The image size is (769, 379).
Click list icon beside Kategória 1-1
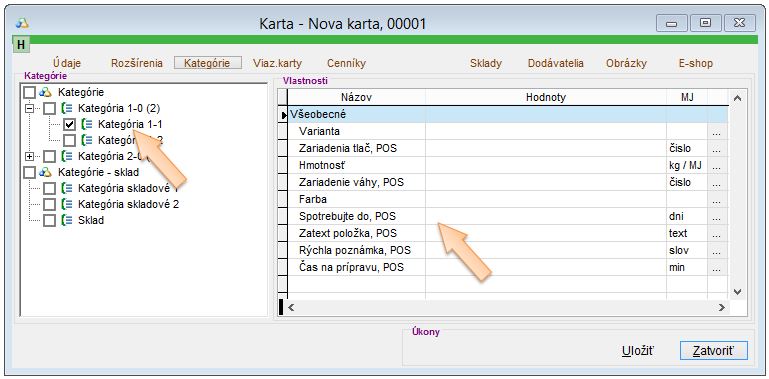pos(87,125)
